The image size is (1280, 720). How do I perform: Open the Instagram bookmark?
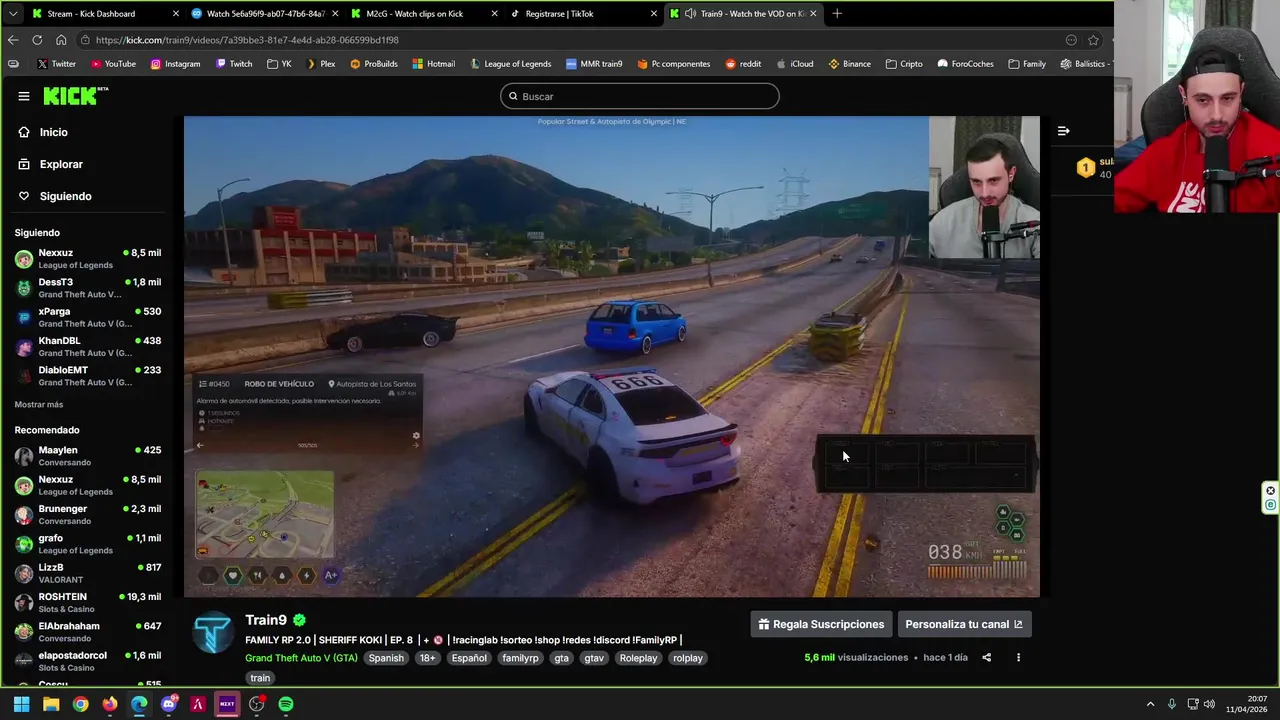point(175,64)
